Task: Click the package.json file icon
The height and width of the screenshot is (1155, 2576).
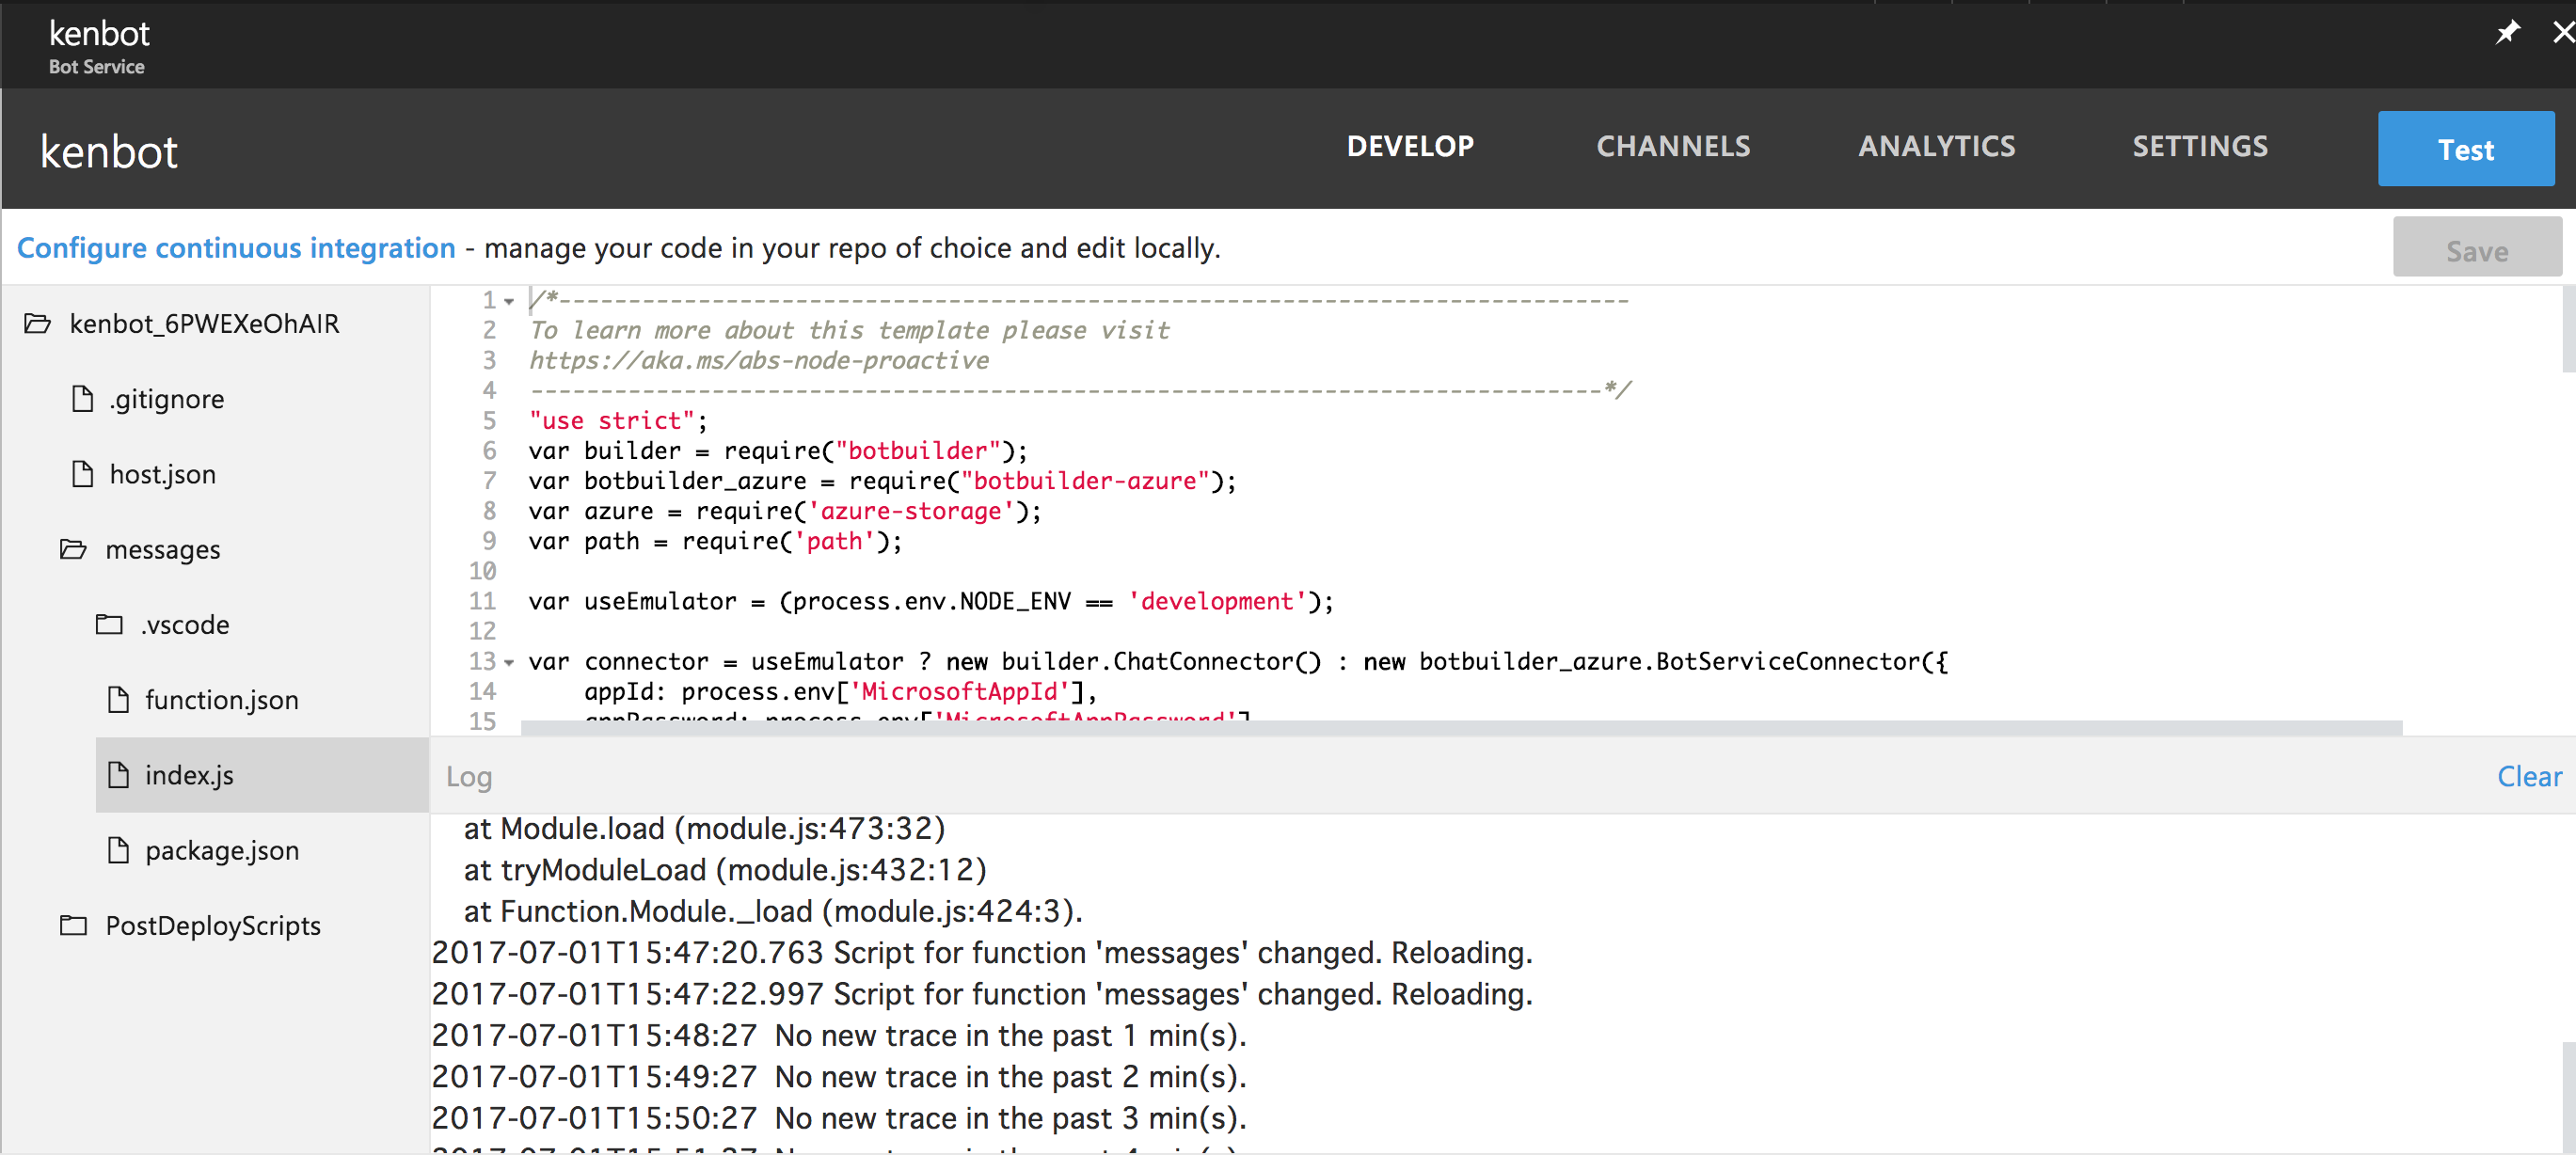Action: tap(119, 849)
